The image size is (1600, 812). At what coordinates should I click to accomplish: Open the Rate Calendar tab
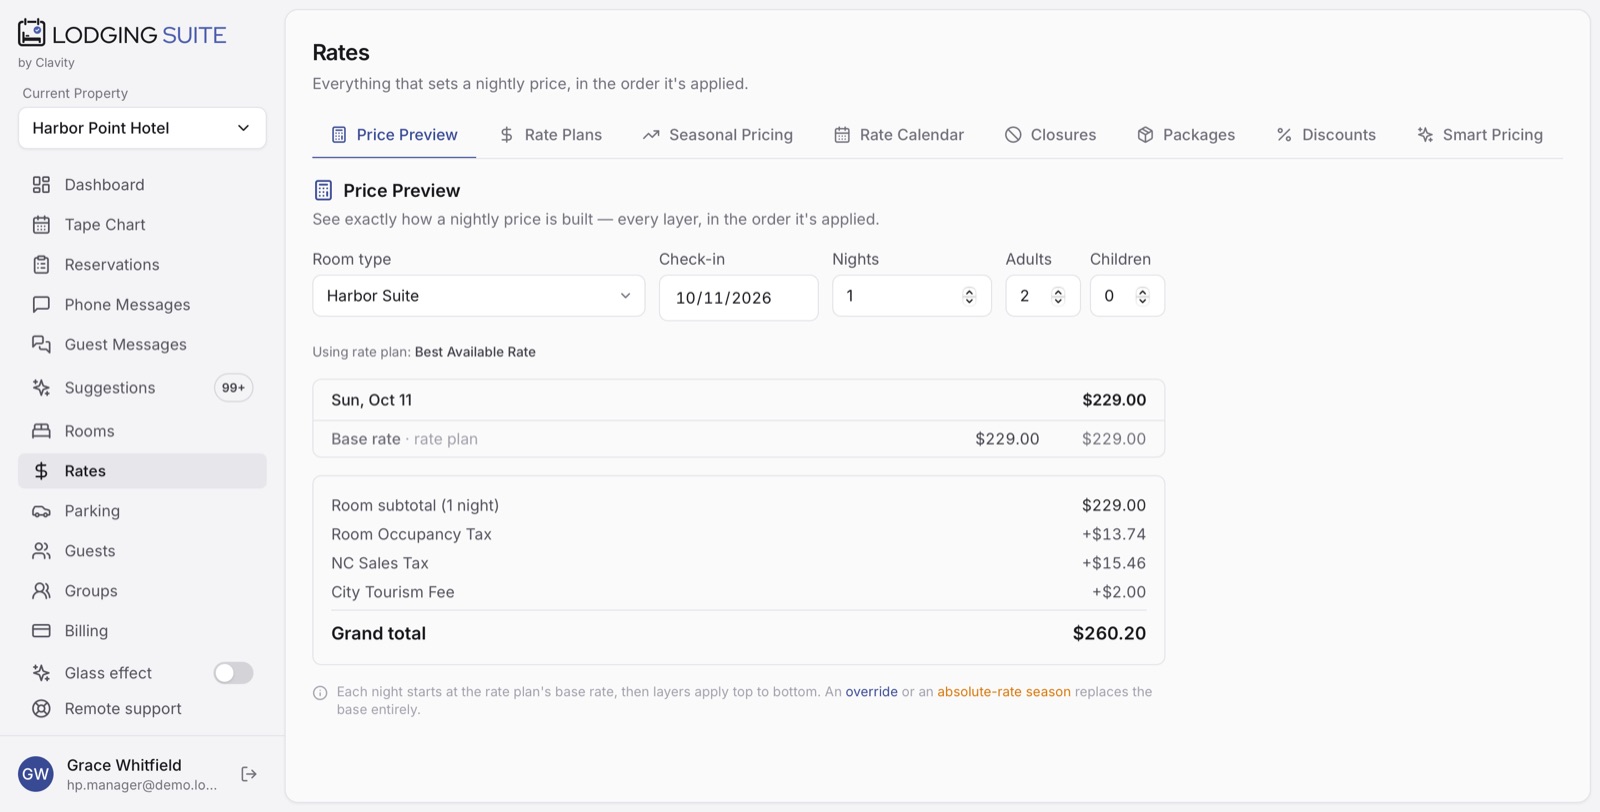point(899,135)
